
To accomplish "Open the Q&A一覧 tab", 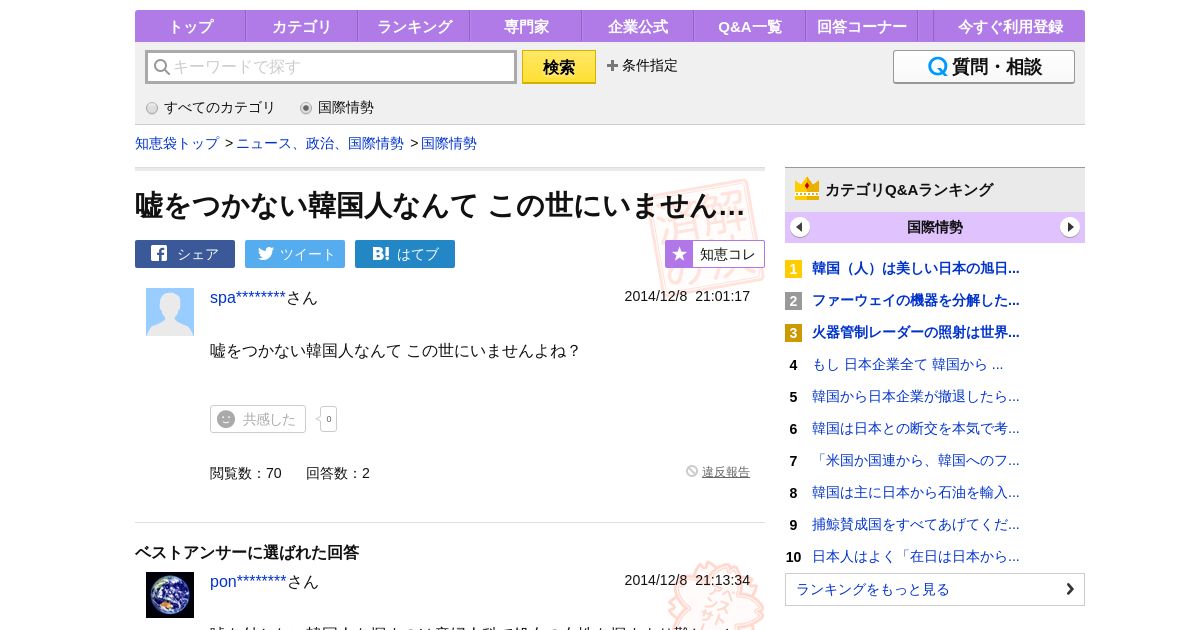I will coord(749,26).
